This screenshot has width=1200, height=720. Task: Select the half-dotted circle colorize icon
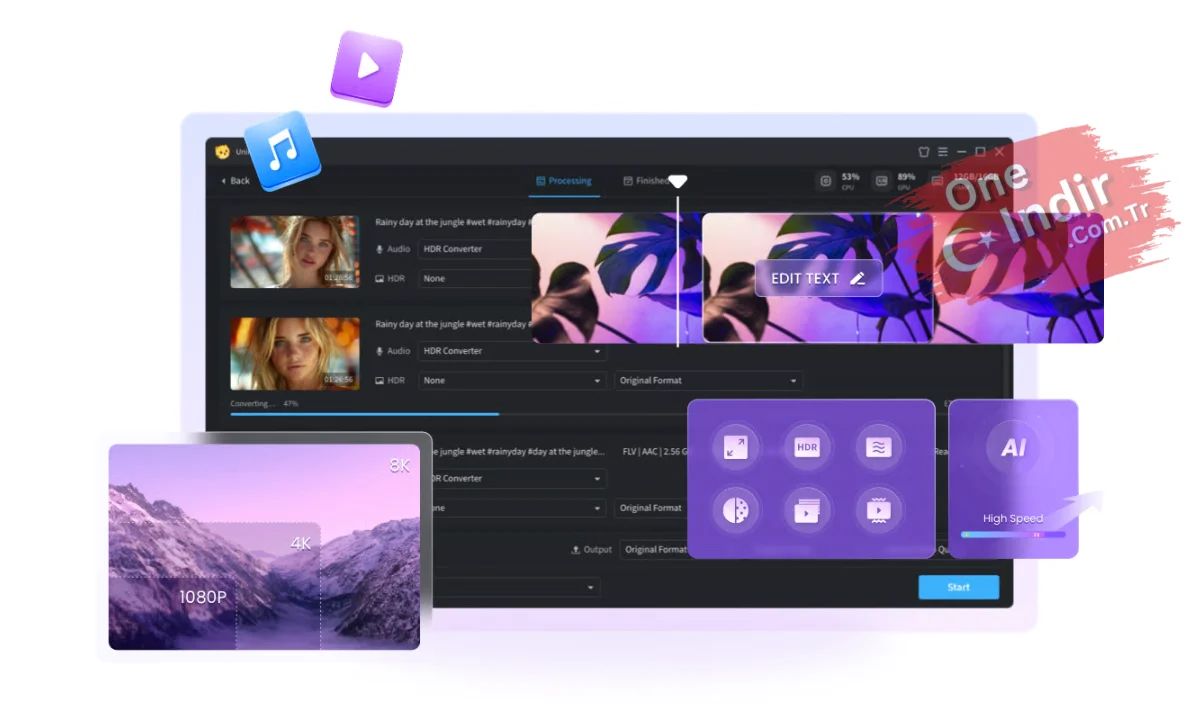tap(737, 510)
